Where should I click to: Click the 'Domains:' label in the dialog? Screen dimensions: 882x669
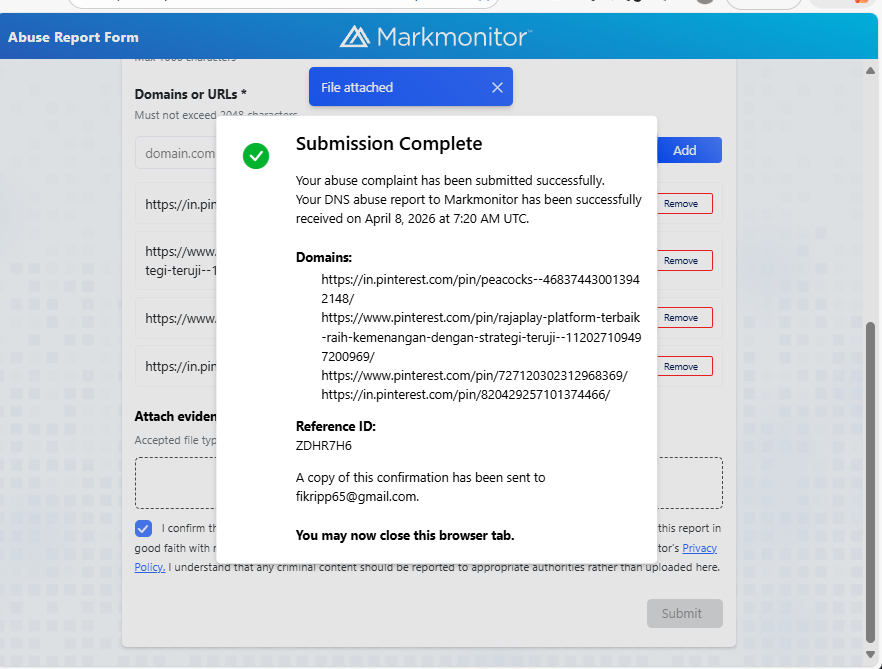click(323, 257)
